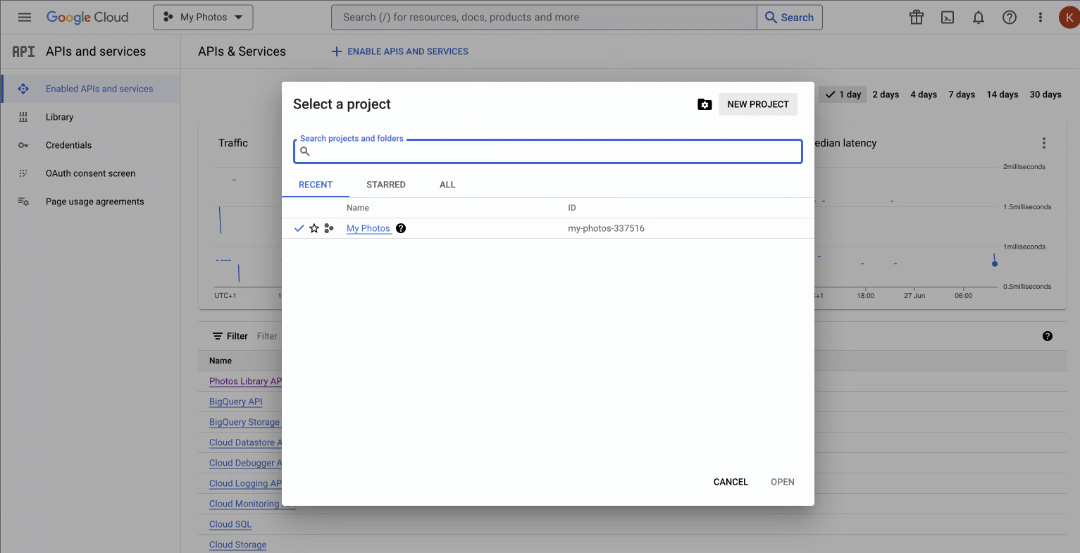Open the Cloud Logging API link
Image resolution: width=1080 pixels, height=553 pixels.
pyautogui.click(x=245, y=483)
